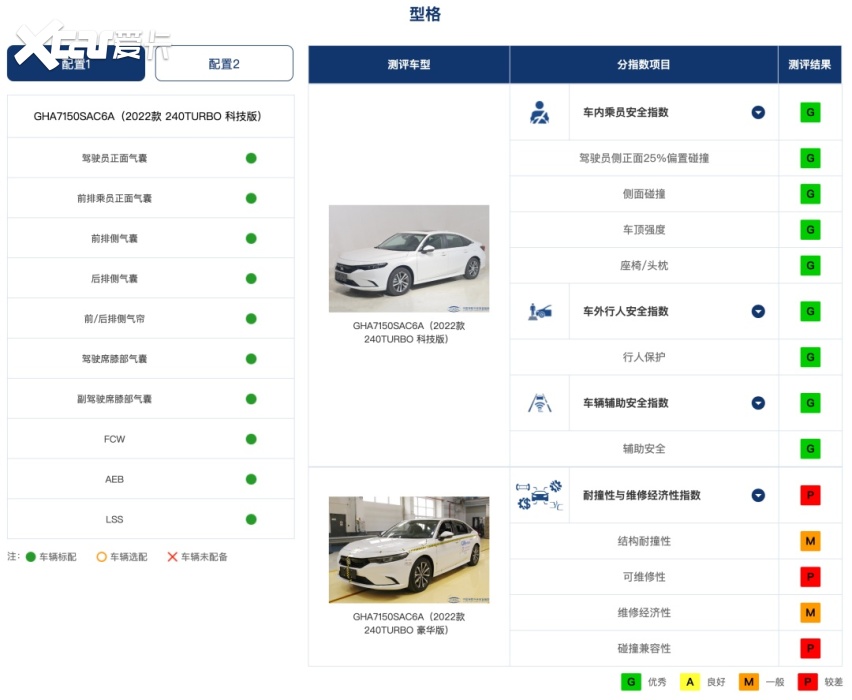
Task: Click the M rating for 结构耐撞性
Action: (810, 541)
